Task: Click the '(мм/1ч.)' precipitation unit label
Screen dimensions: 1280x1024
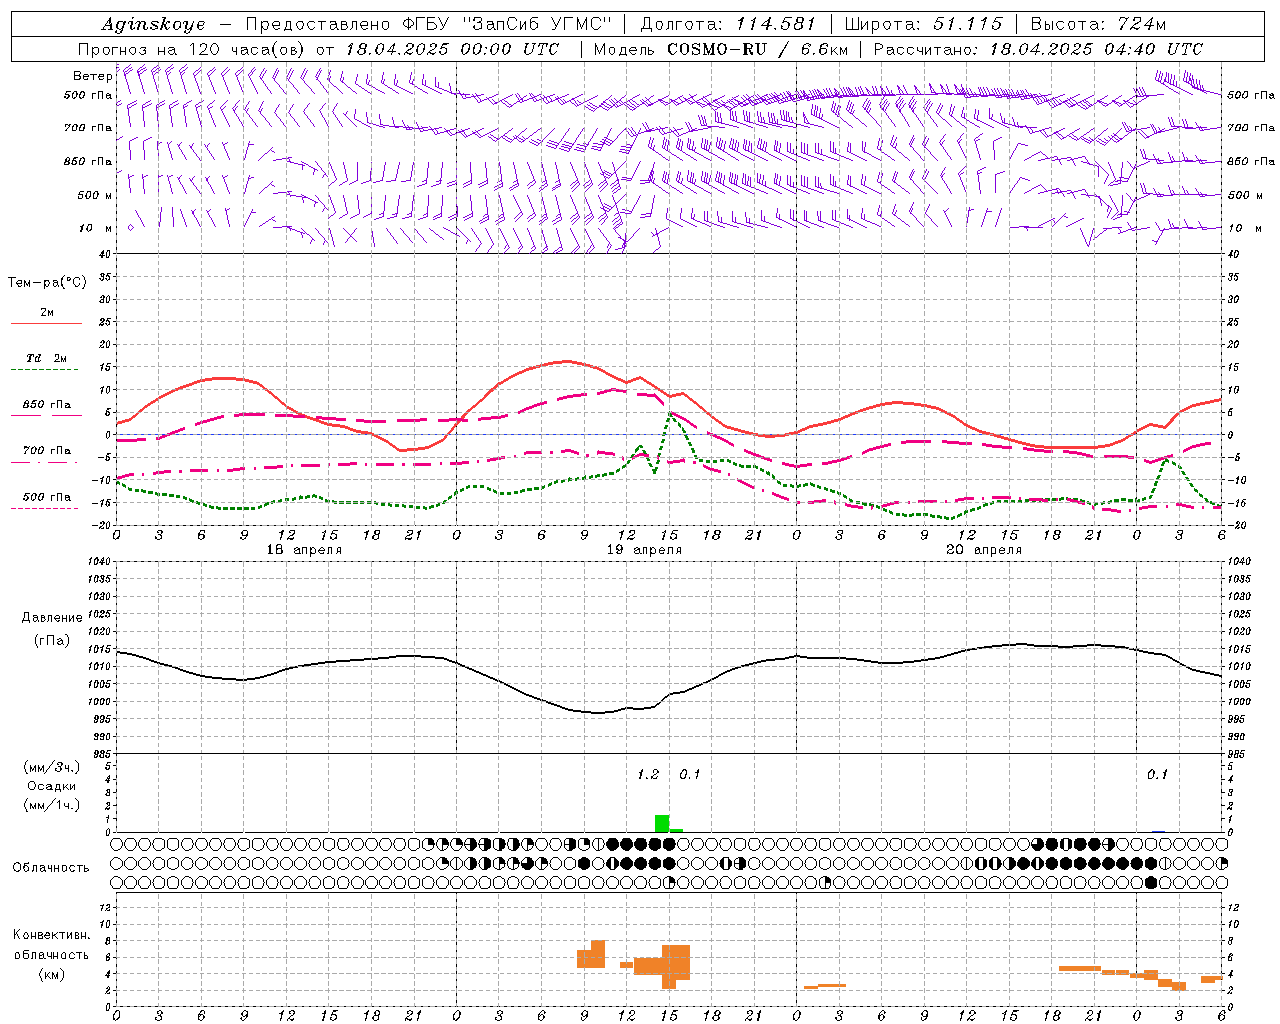Action: (52, 805)
